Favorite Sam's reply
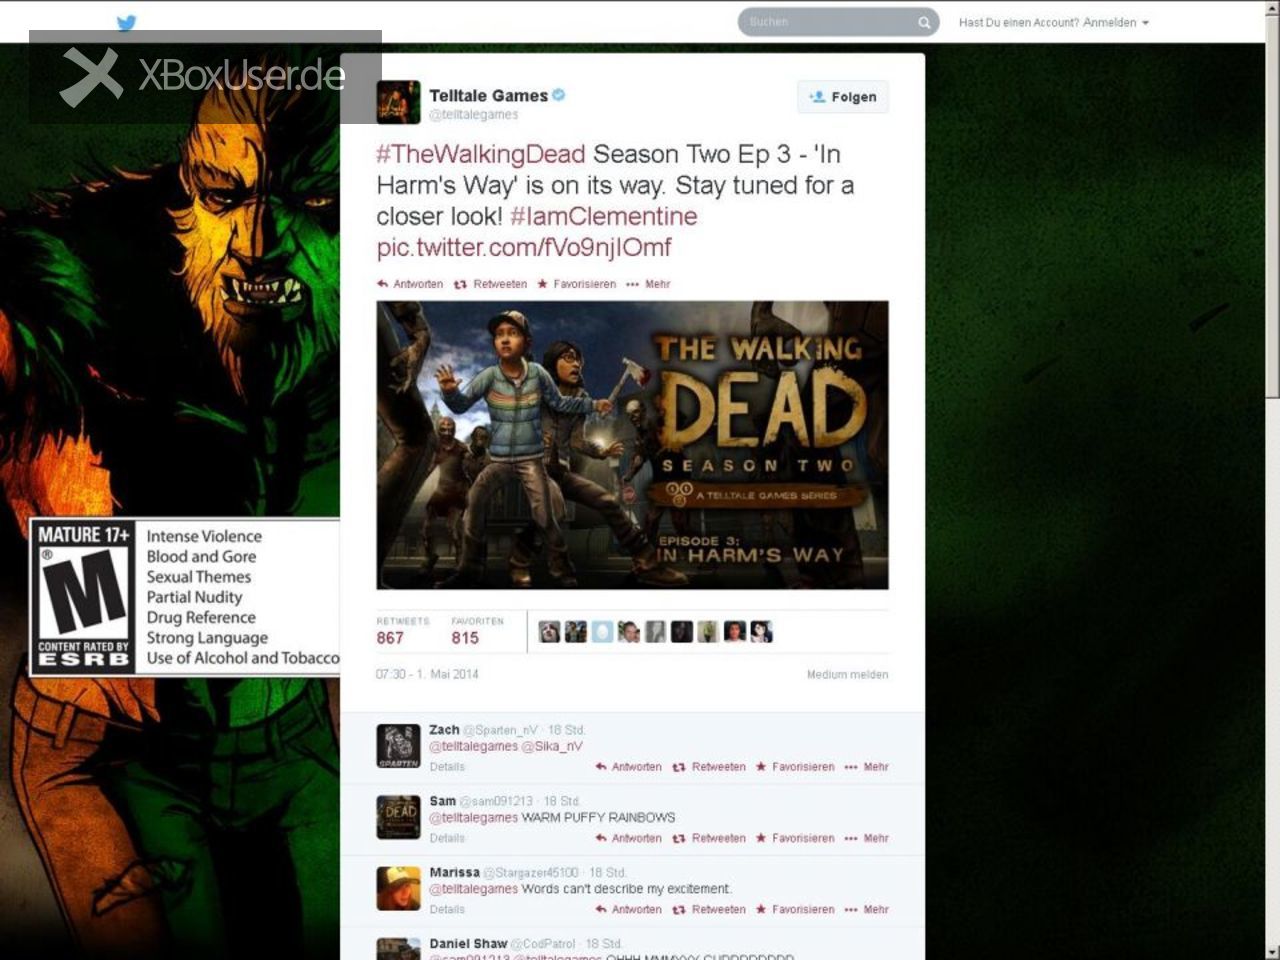The width and height of the screenshot is (1280, 960). (x=795, y=838)
